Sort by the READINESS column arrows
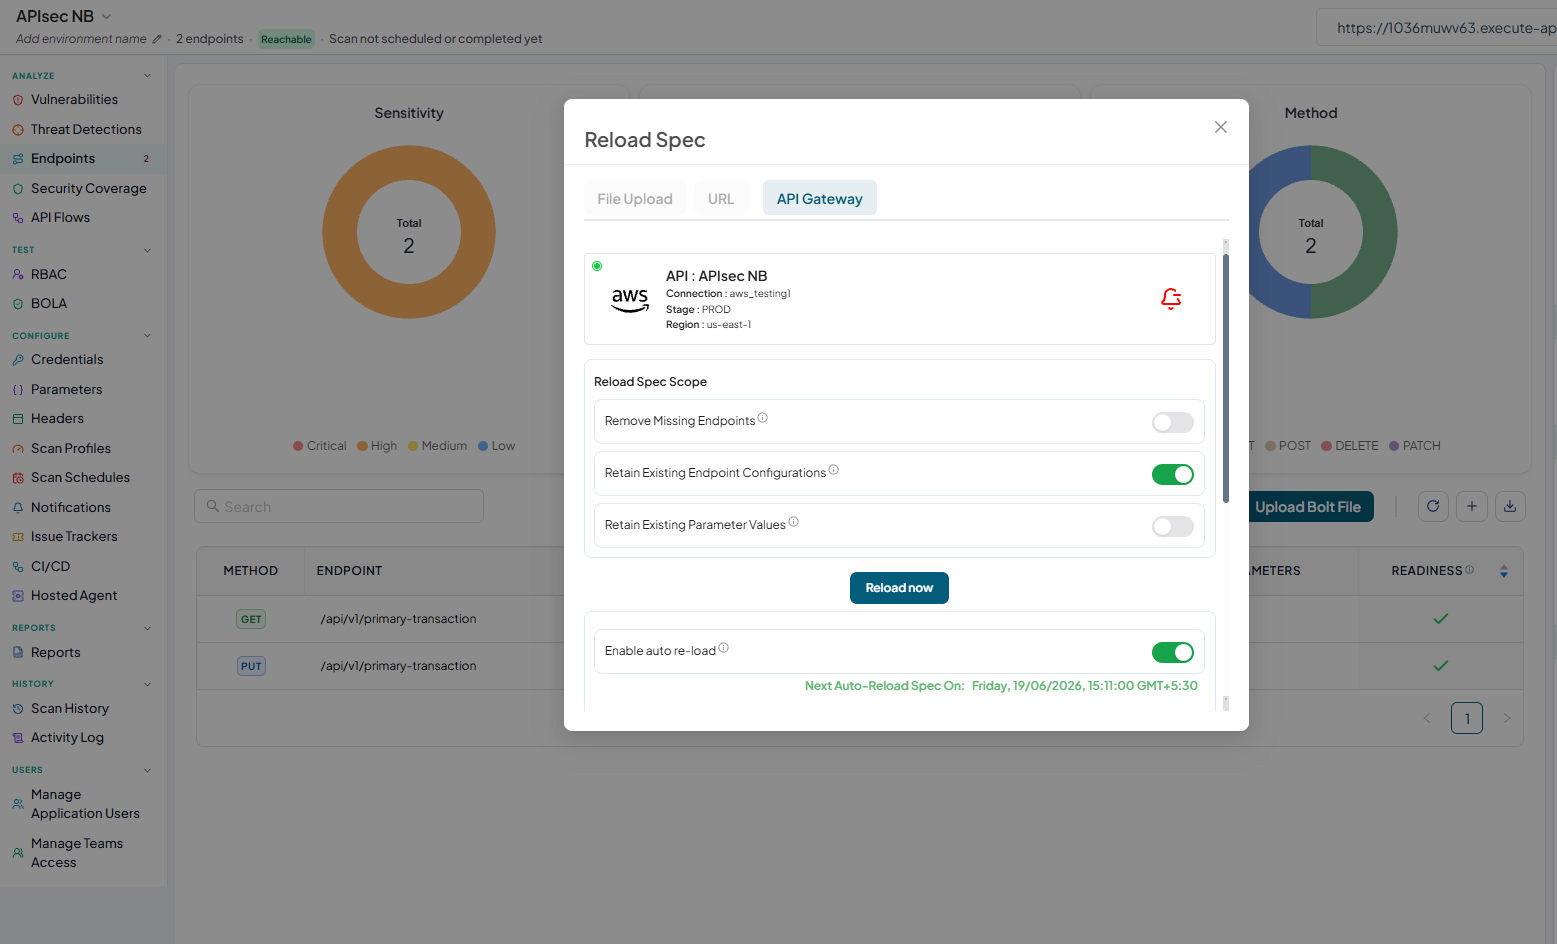This screenshot has width=1557, height=944. 1504,572
